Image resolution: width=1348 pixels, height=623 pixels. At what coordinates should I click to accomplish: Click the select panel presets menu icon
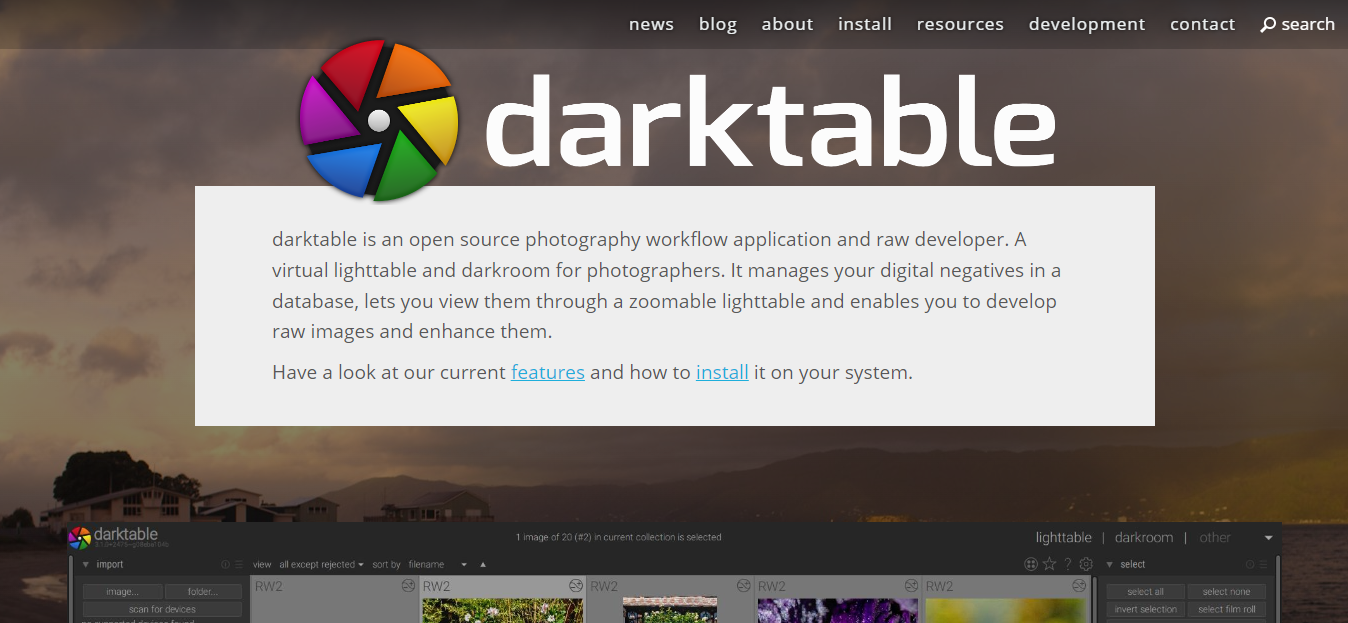pyautogui.click(x=1264, y=565)
